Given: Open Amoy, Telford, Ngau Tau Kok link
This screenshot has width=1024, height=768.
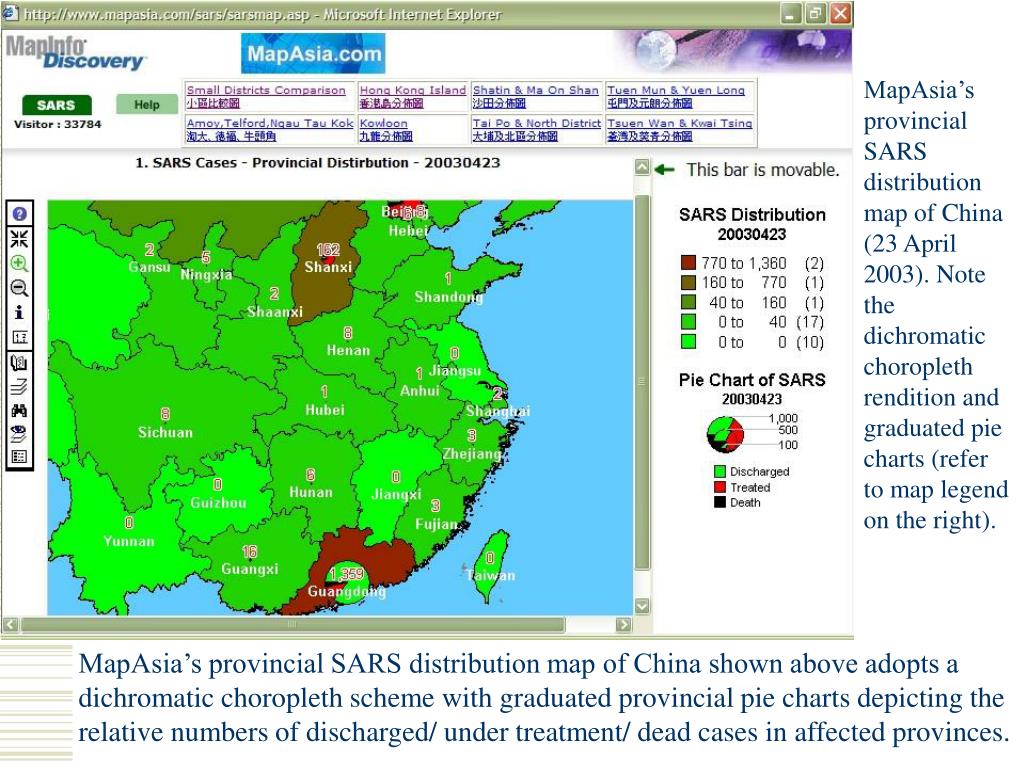Looking at the screenshot, I should click(x=270, y=123).
